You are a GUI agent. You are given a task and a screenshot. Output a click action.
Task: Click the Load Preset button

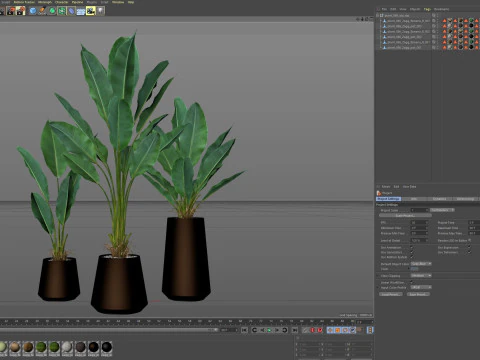(391, 294)
